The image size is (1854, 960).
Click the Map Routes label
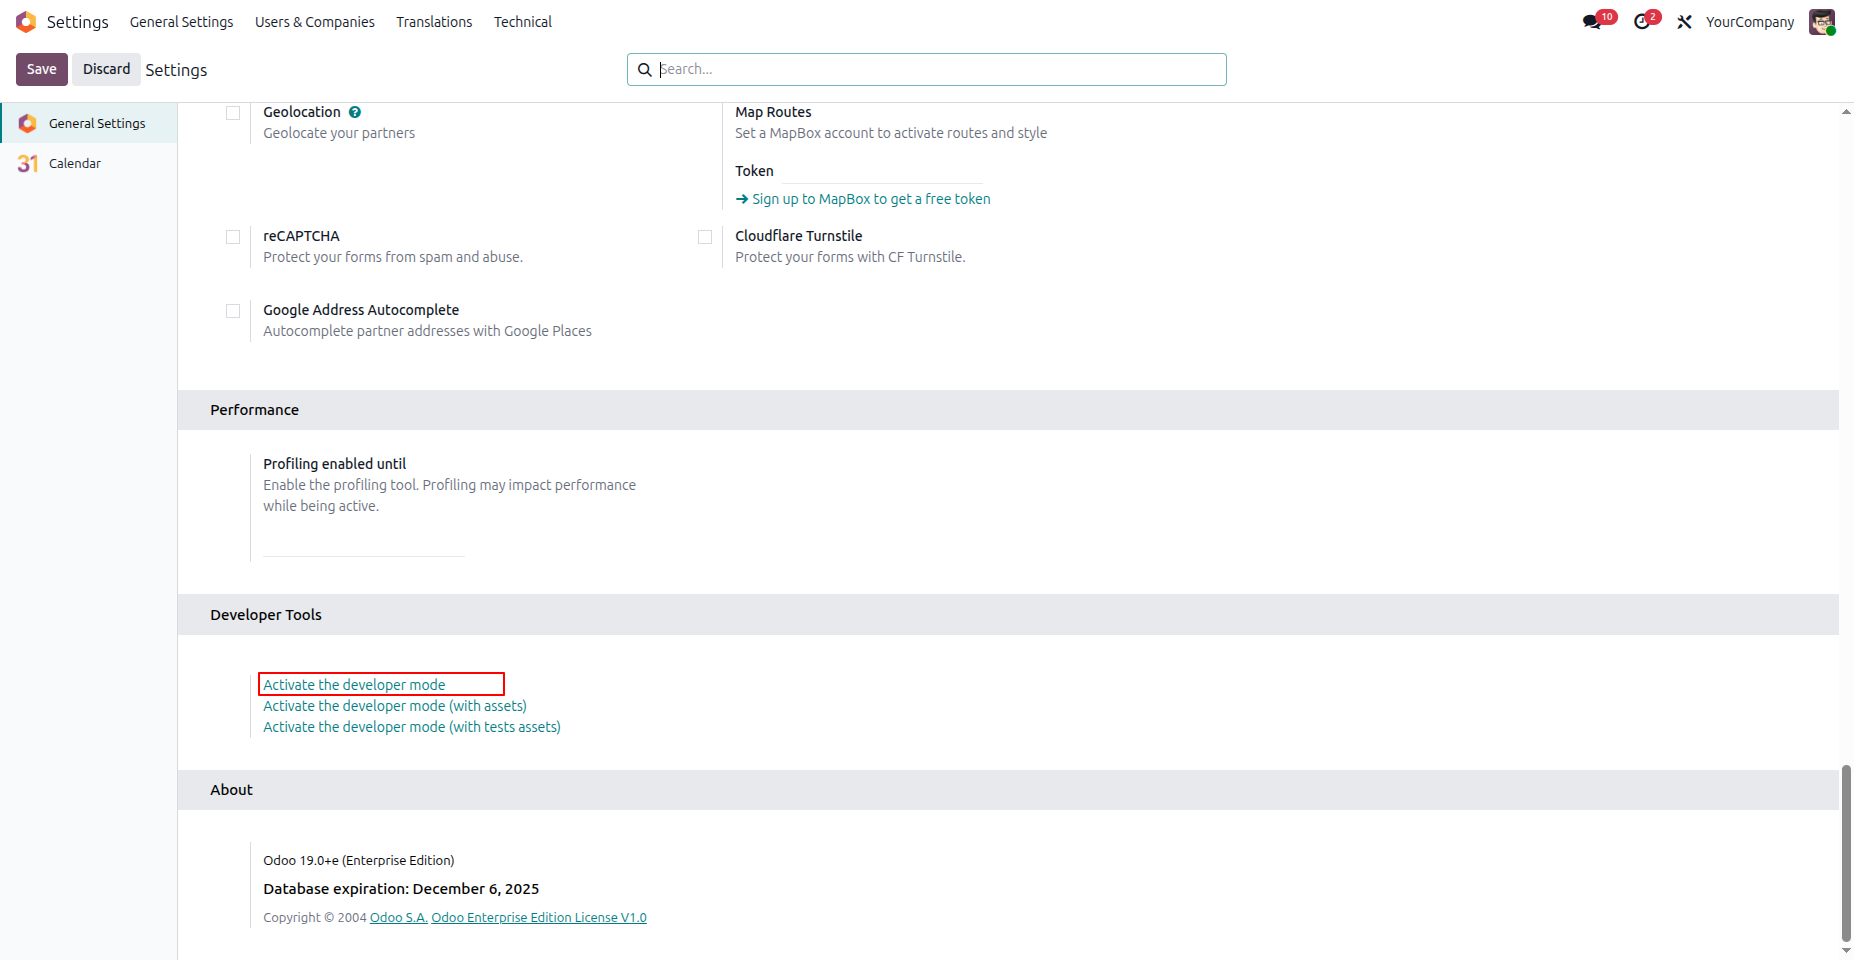[x=773, y=112]
